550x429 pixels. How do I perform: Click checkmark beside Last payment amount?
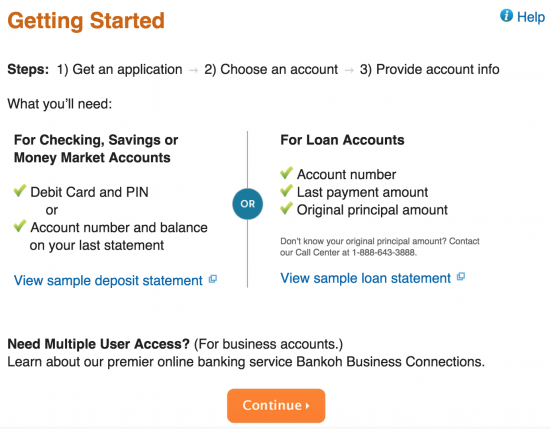coord(287,190)
